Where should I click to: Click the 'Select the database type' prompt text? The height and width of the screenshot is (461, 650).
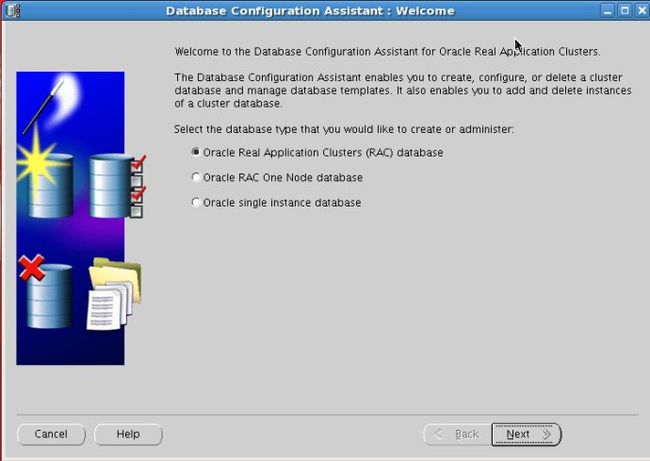click(344, 129)
